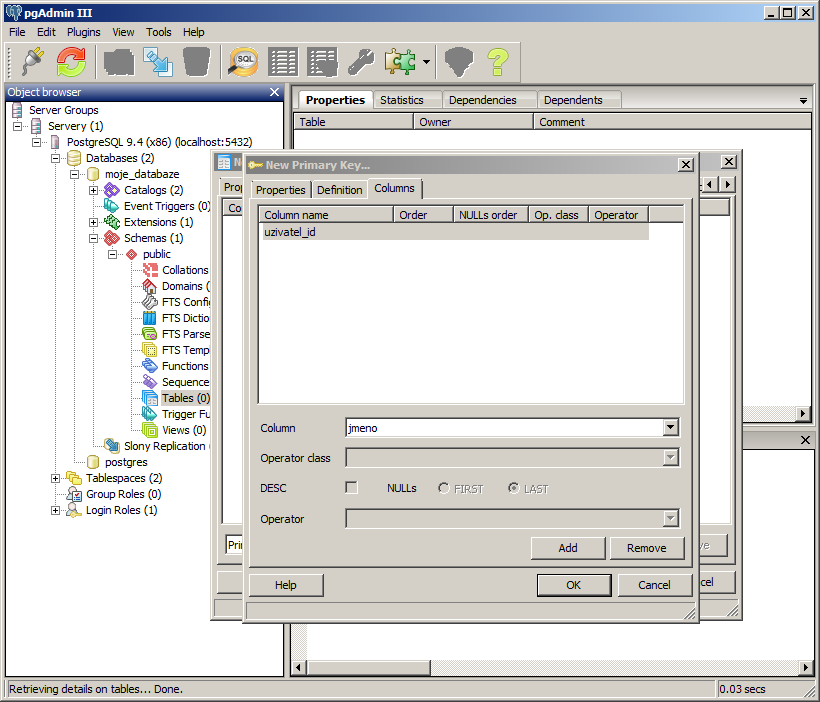
Task: Select the NULLs LAST radio button
Action: point(514,488)
